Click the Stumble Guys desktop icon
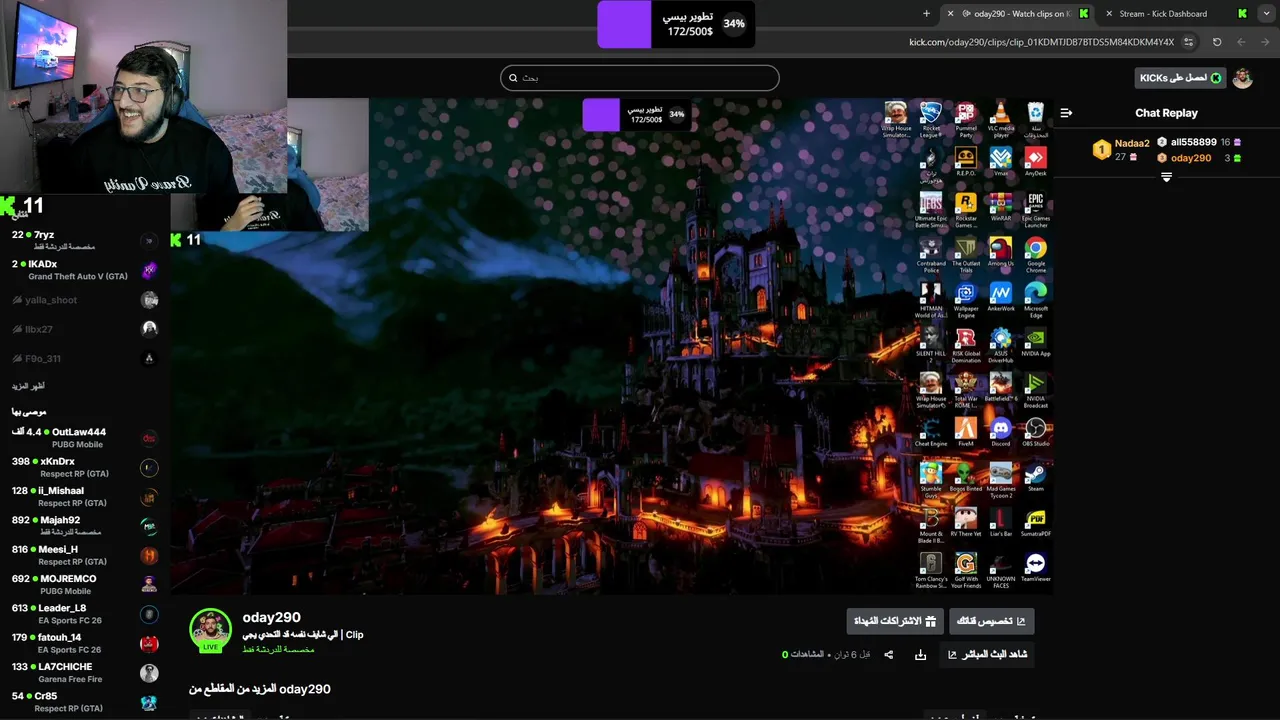Screen dimensions: 1280x720 point(931,480)
